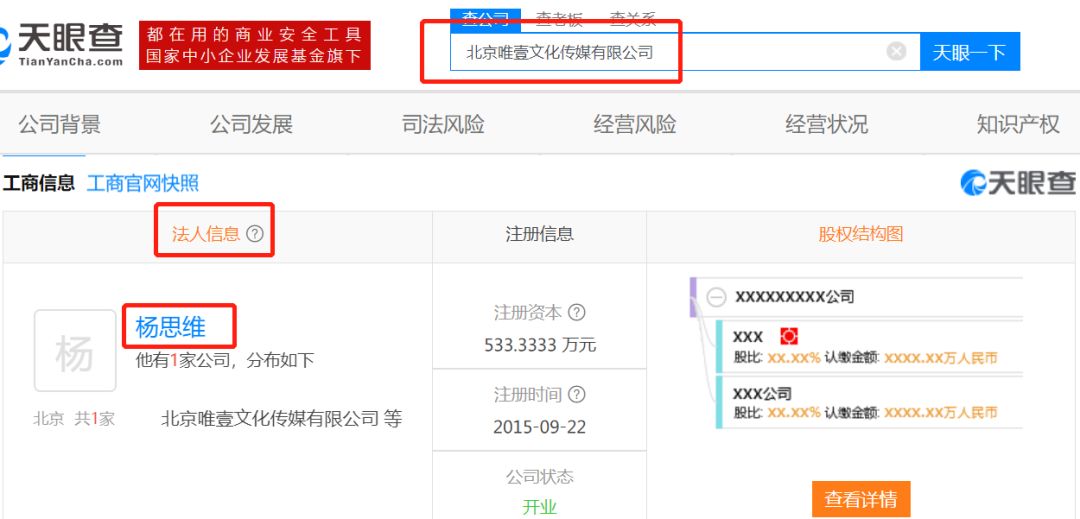Click the 北京 共1家 region label
The image size is (1080, 519).
tap(74, 419)
